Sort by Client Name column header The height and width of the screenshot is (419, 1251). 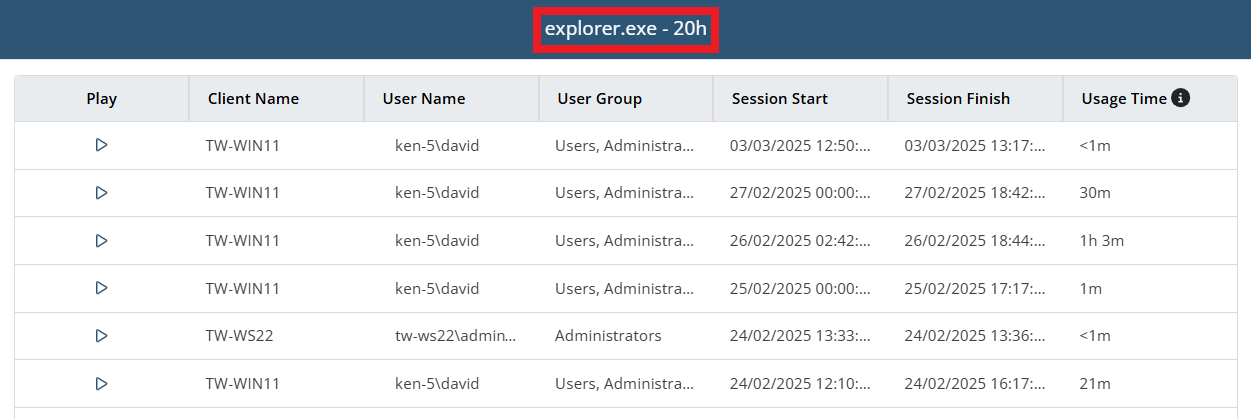point(253,99)
